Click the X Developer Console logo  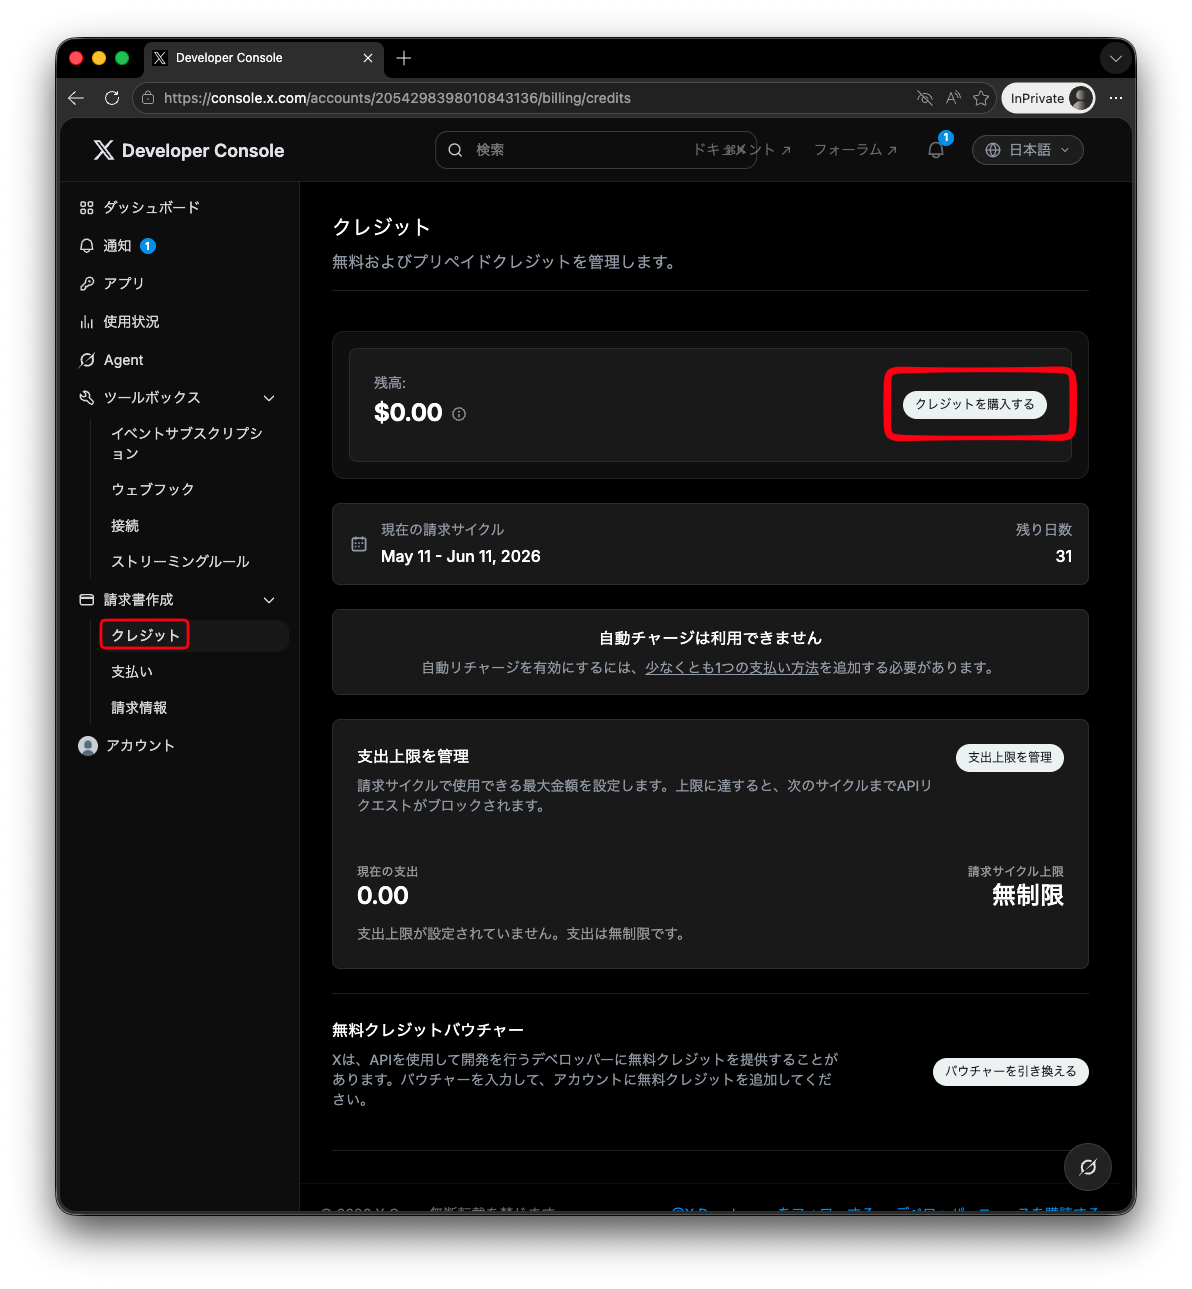click(x=189, y=150)
